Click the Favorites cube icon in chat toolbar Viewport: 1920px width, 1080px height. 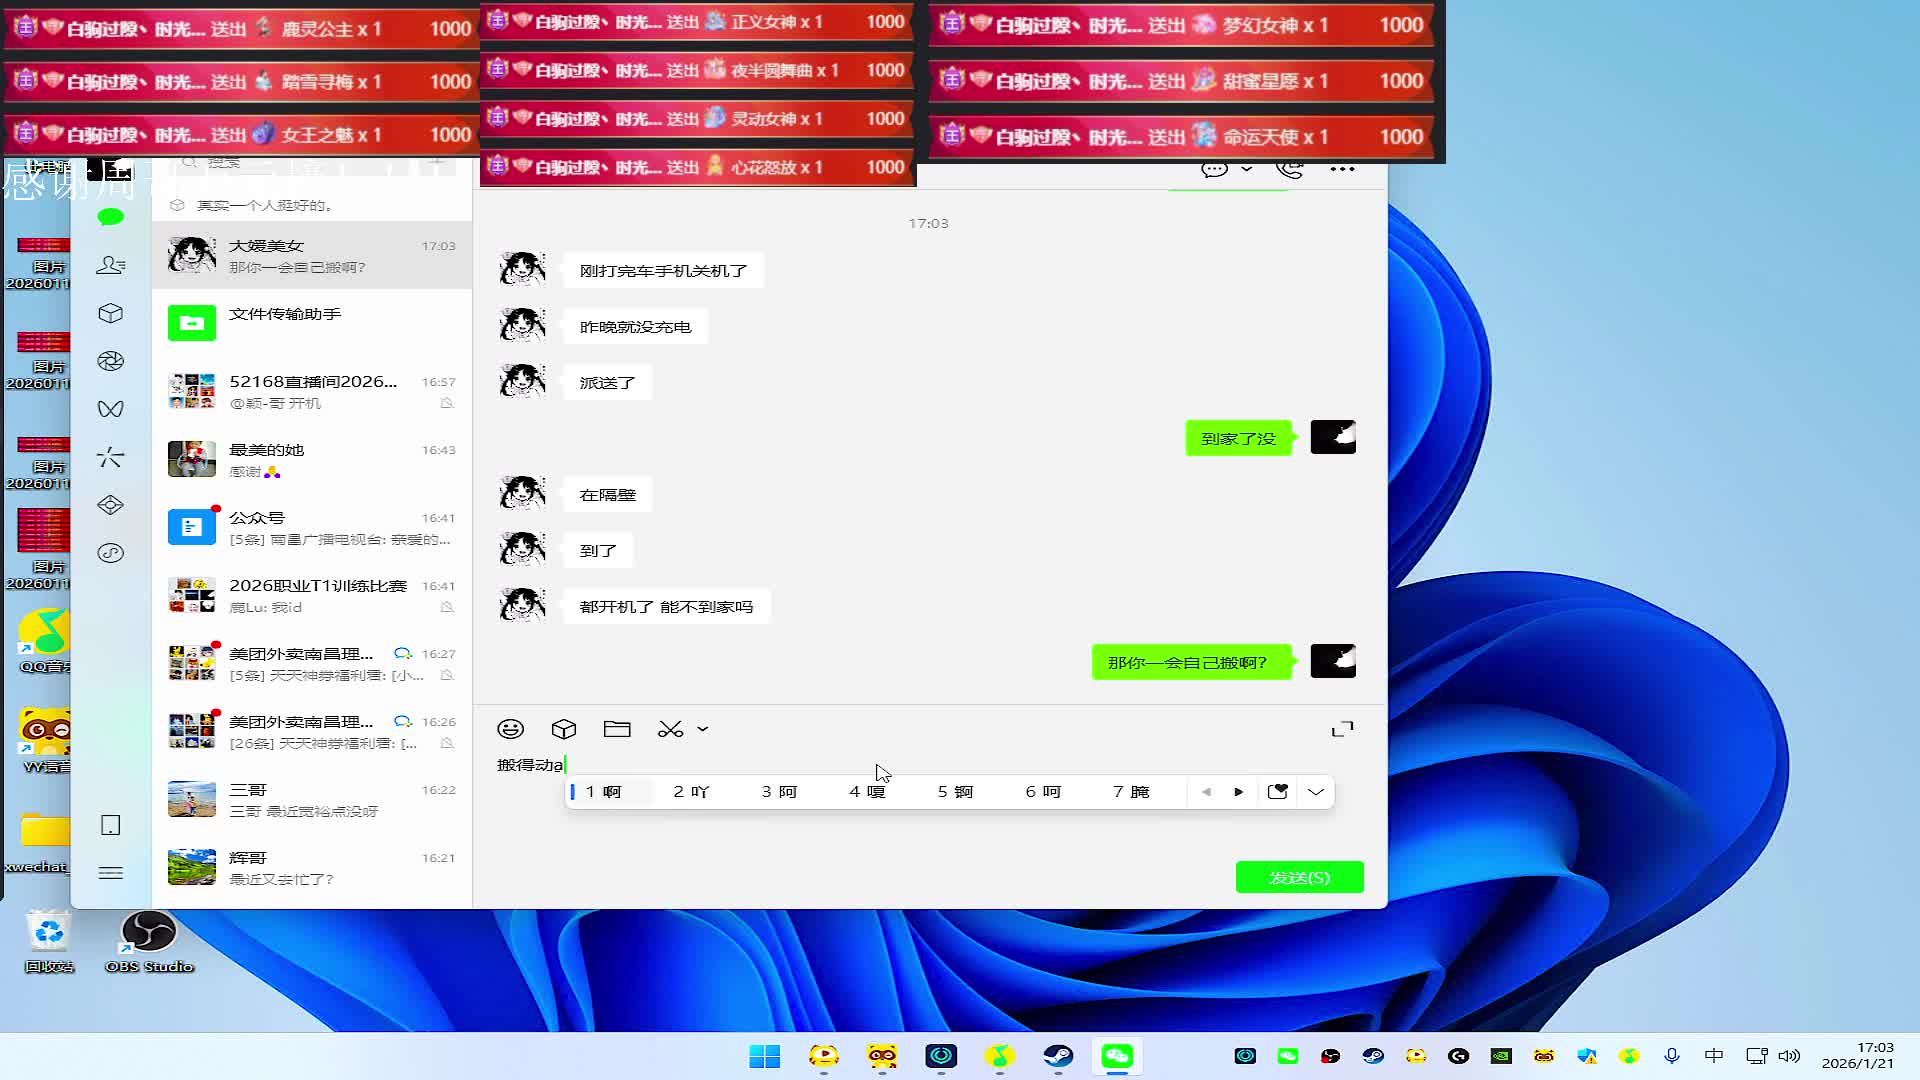coord(564,729)
